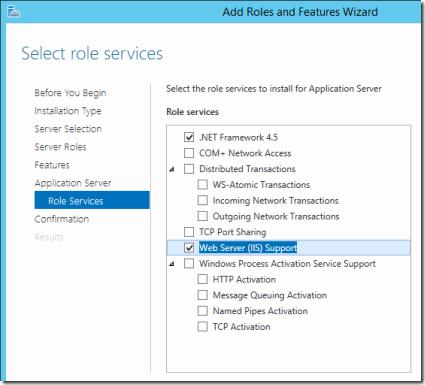Toggle WS-Atomic Transactions checkbox
This screenshot has width=425, height=385.
[x=203, y=184]
